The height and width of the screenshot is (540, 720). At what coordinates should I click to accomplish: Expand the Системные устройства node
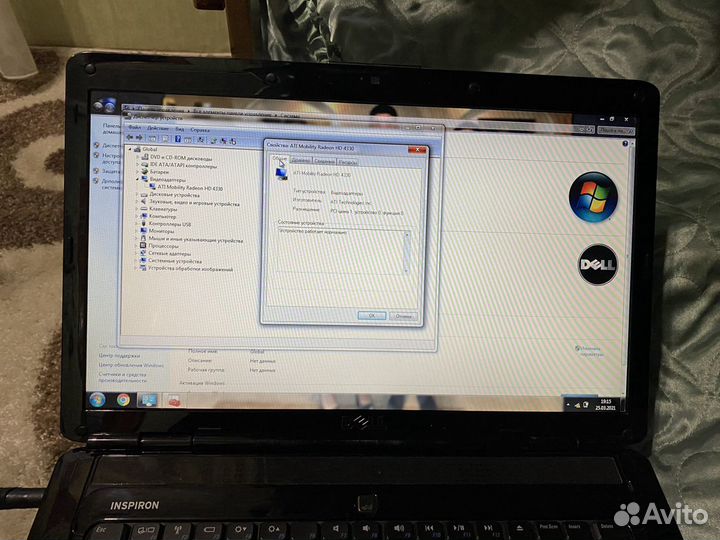pos(136,260)
